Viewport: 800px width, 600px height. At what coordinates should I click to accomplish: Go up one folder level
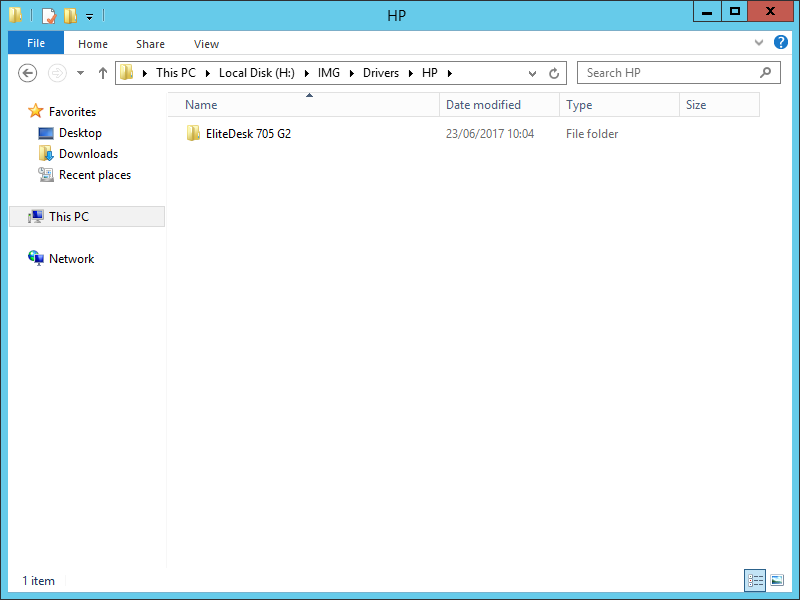pos(103,73)
